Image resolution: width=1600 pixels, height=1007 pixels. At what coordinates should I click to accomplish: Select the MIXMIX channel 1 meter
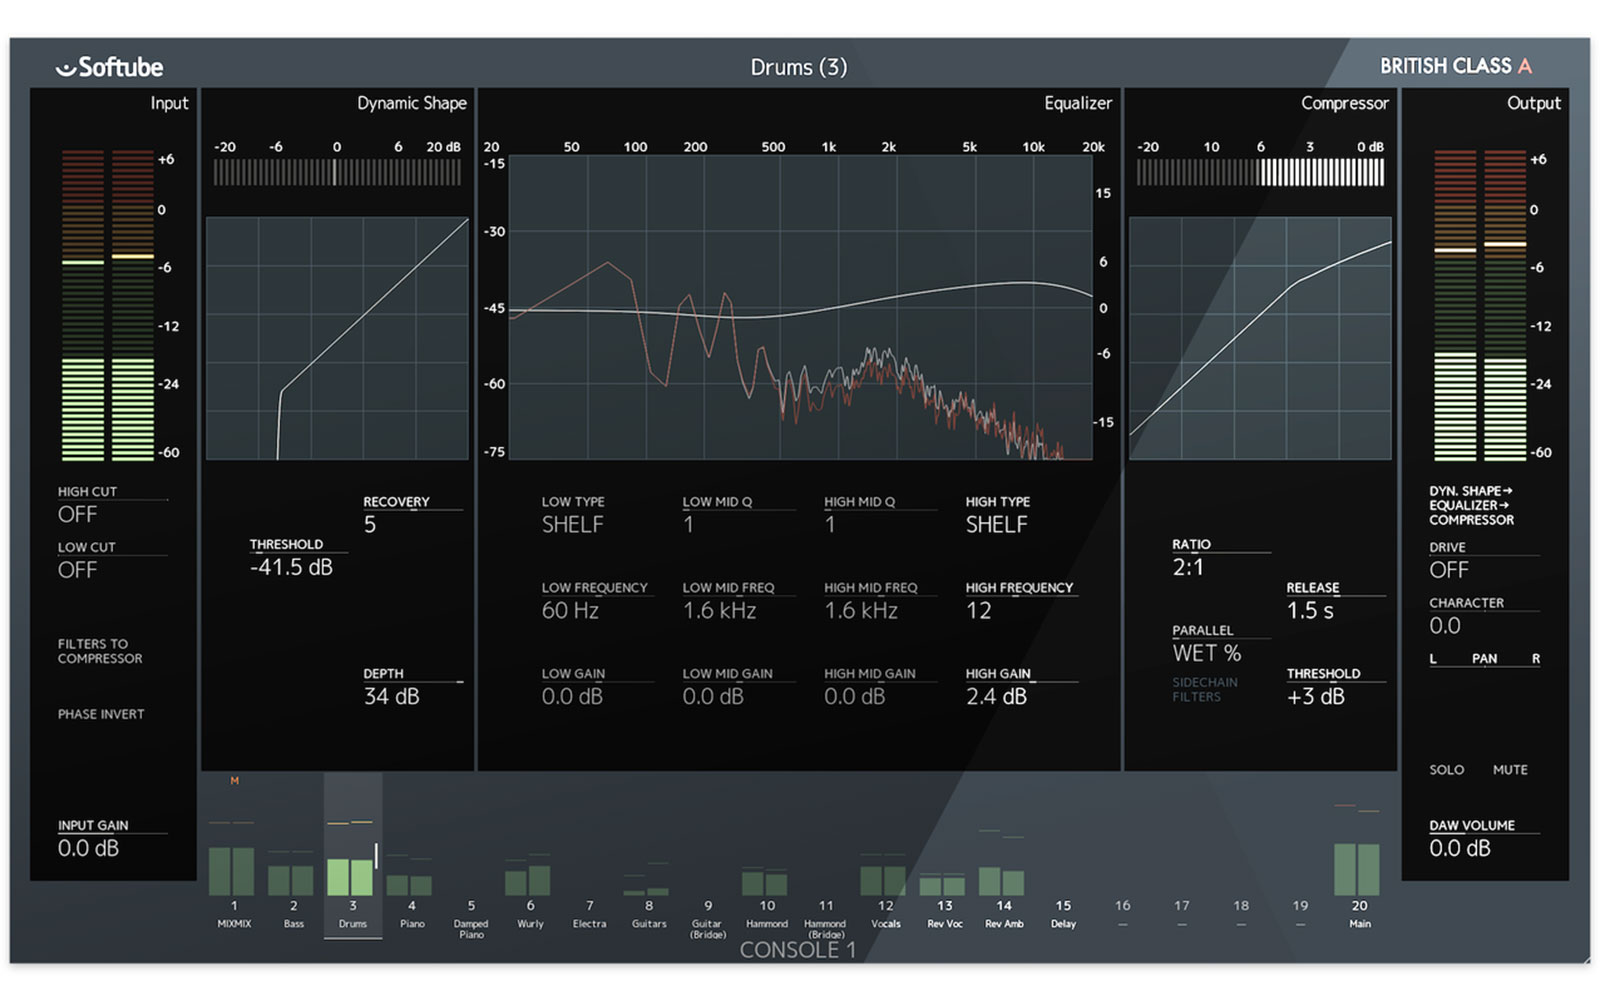tap(233, 870)
